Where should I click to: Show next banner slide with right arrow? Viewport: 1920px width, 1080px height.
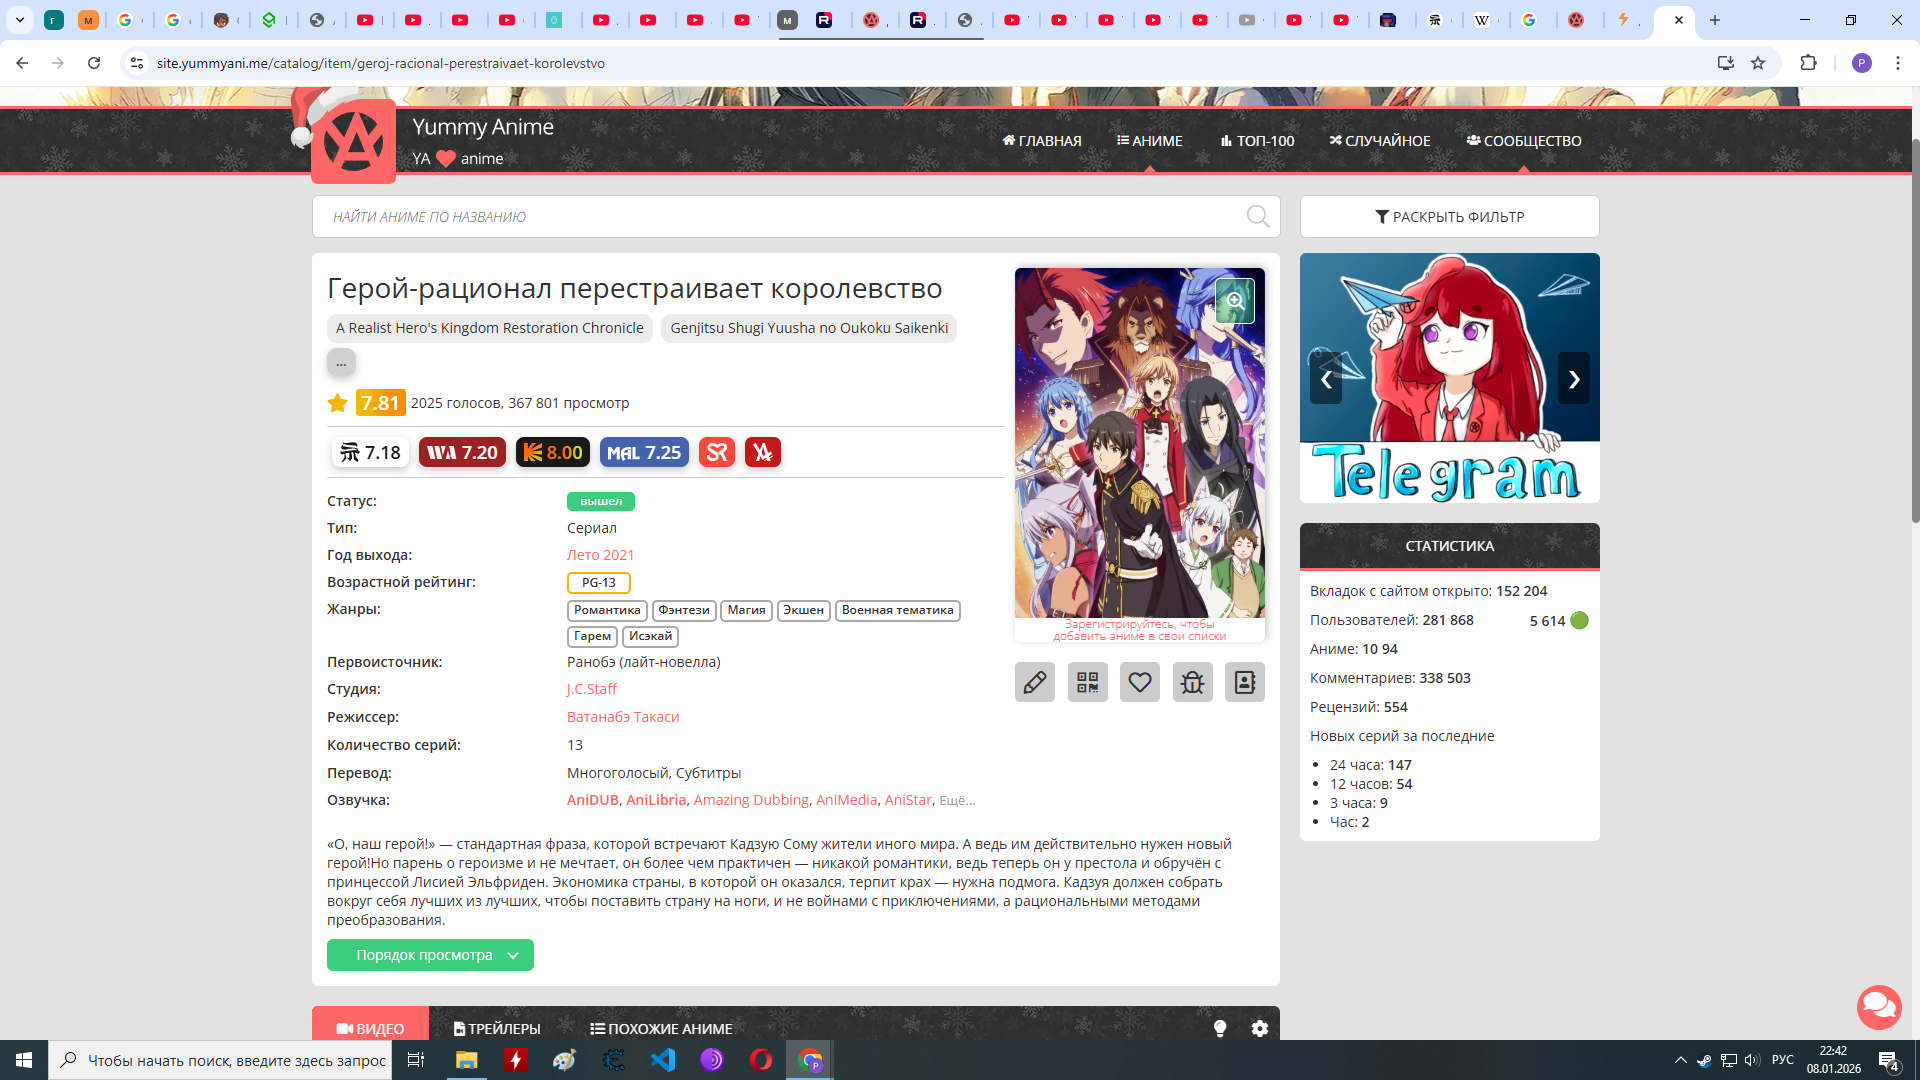tap(1573, 379)
